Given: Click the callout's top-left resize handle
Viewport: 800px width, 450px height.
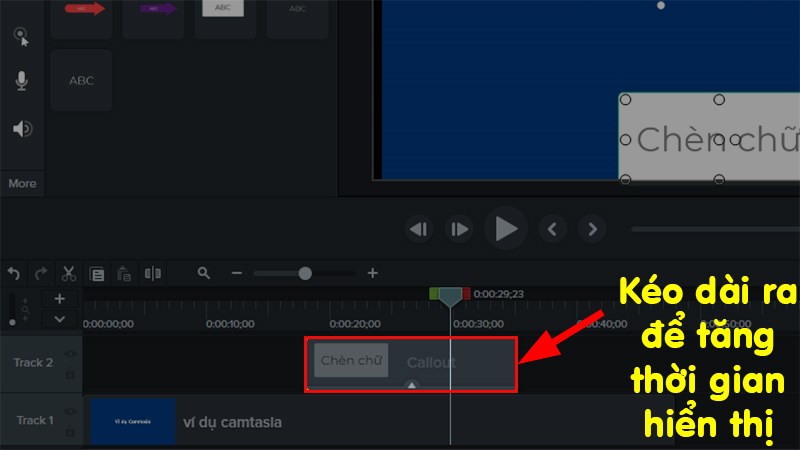Looking at the screenshot, I should tap(626, 99).
